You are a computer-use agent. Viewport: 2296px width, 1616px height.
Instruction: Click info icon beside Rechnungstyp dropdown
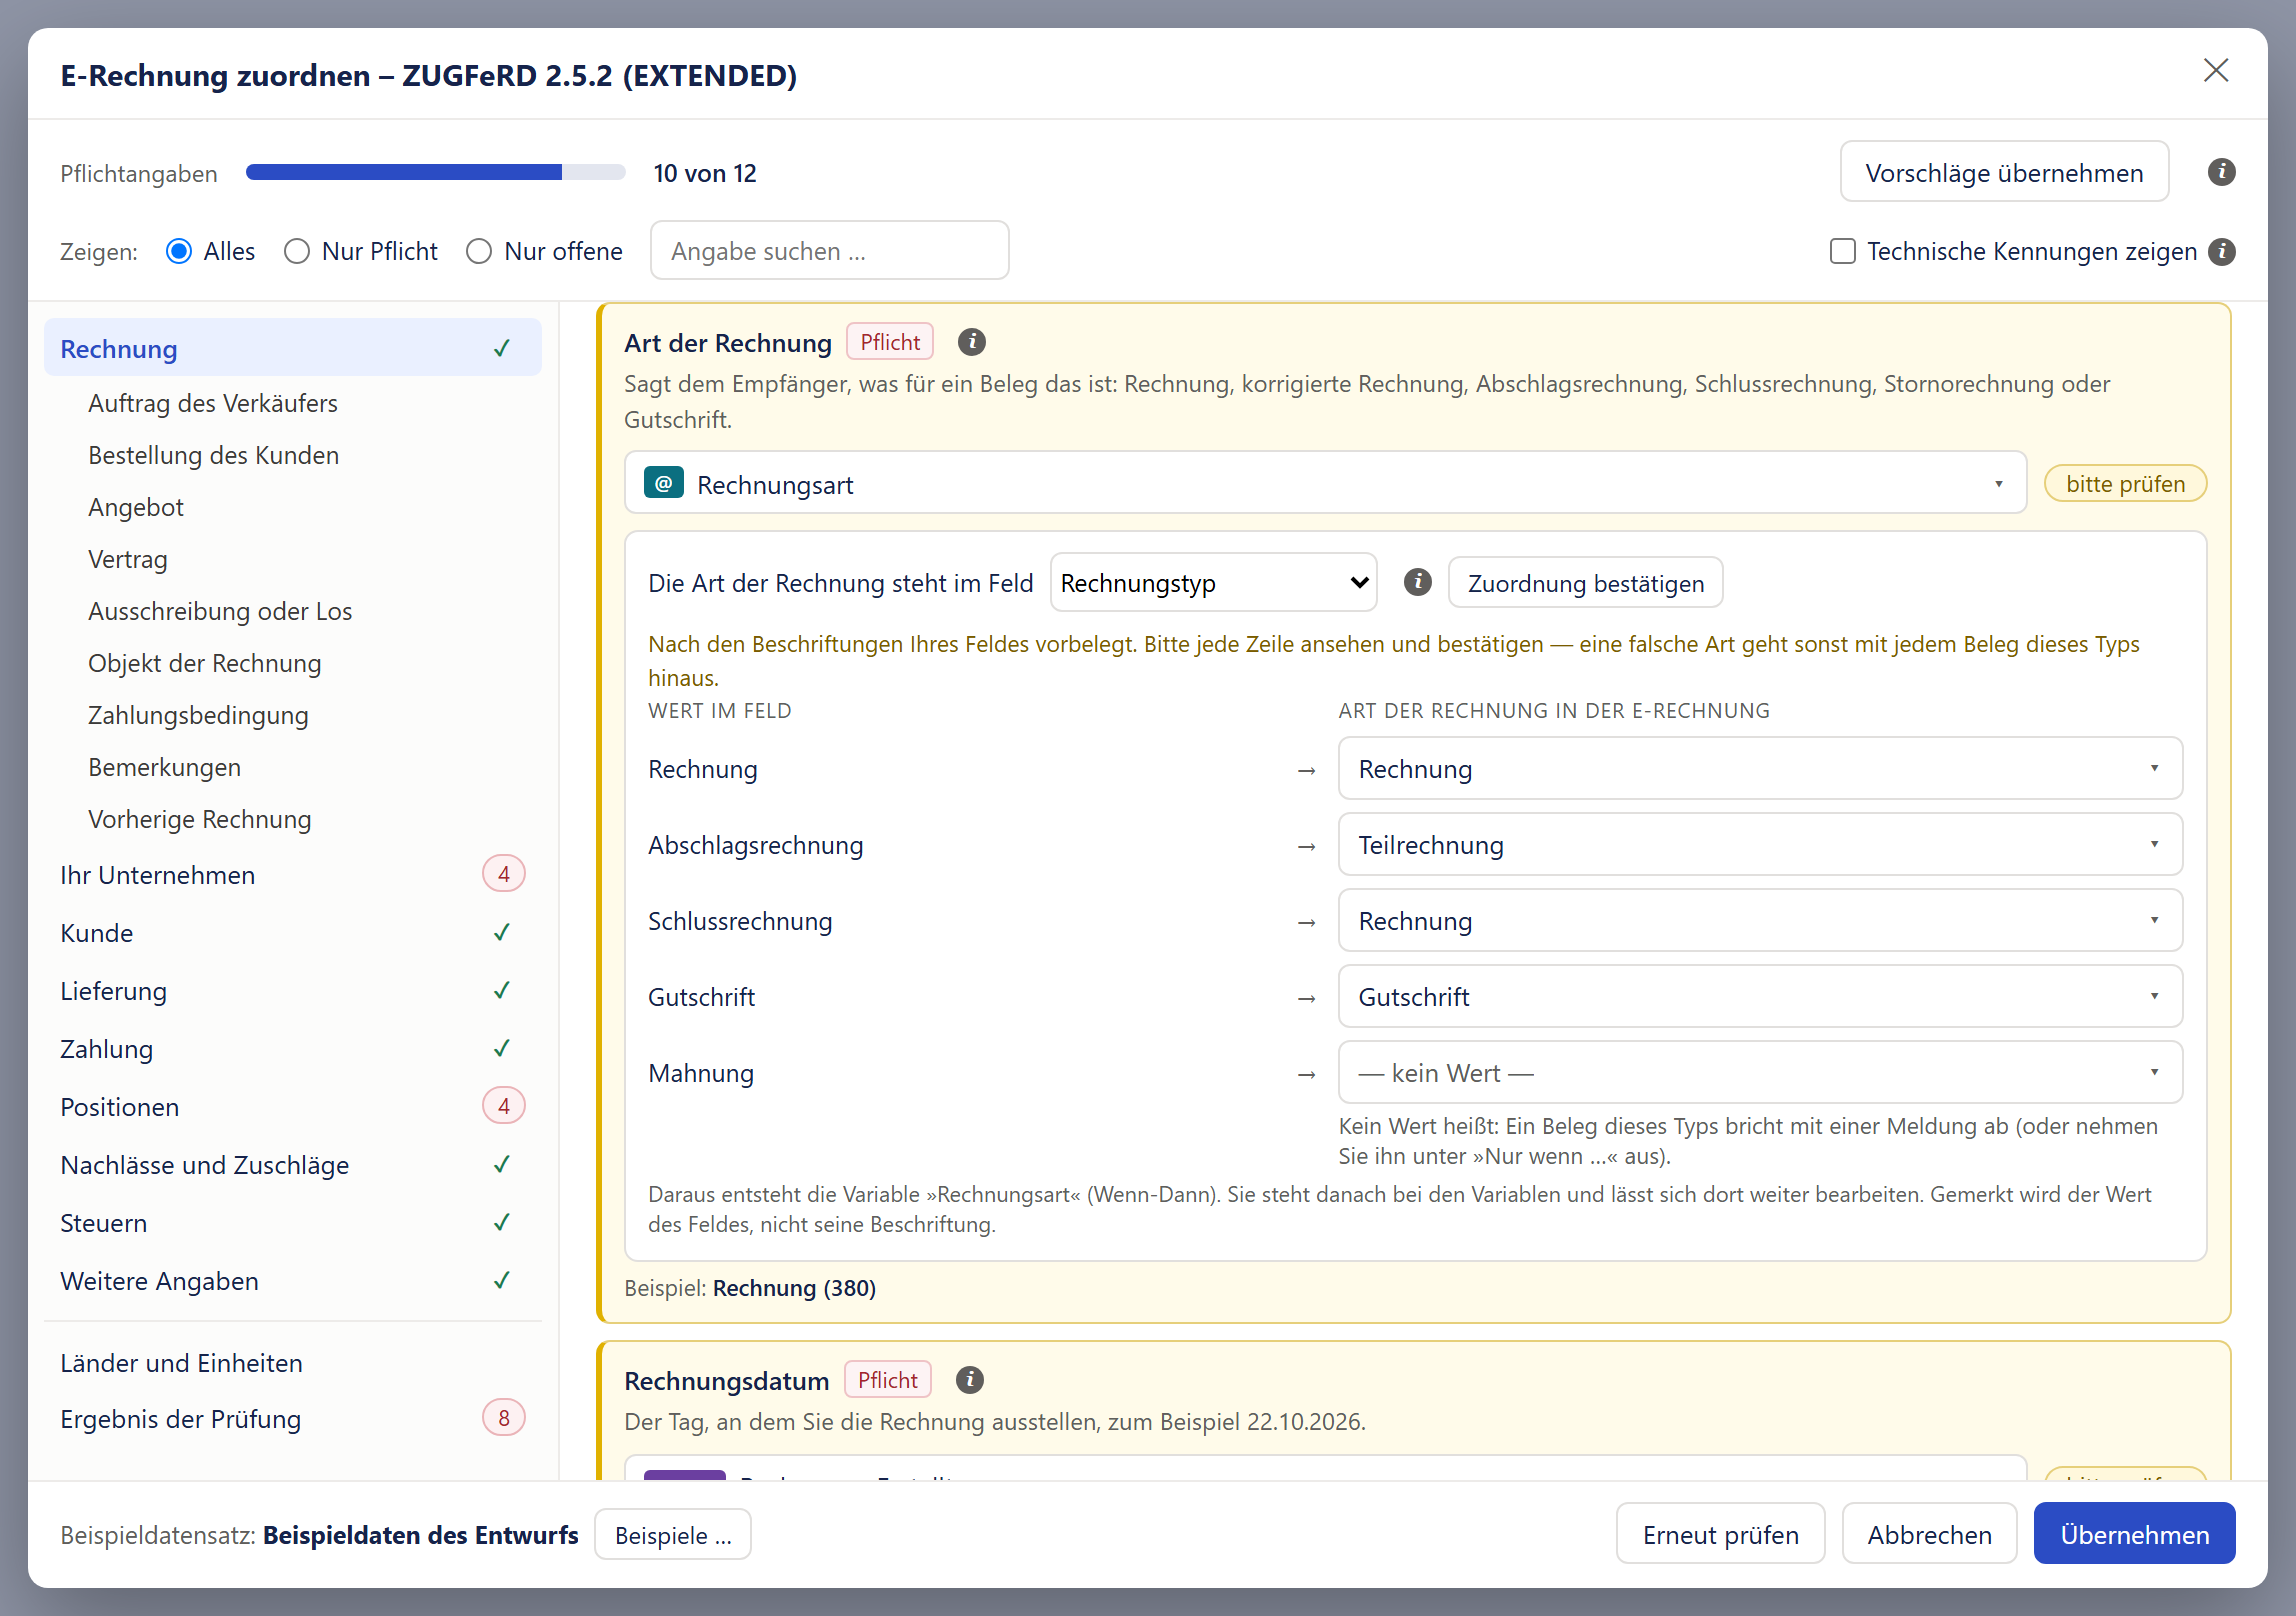pos(1417,582)
